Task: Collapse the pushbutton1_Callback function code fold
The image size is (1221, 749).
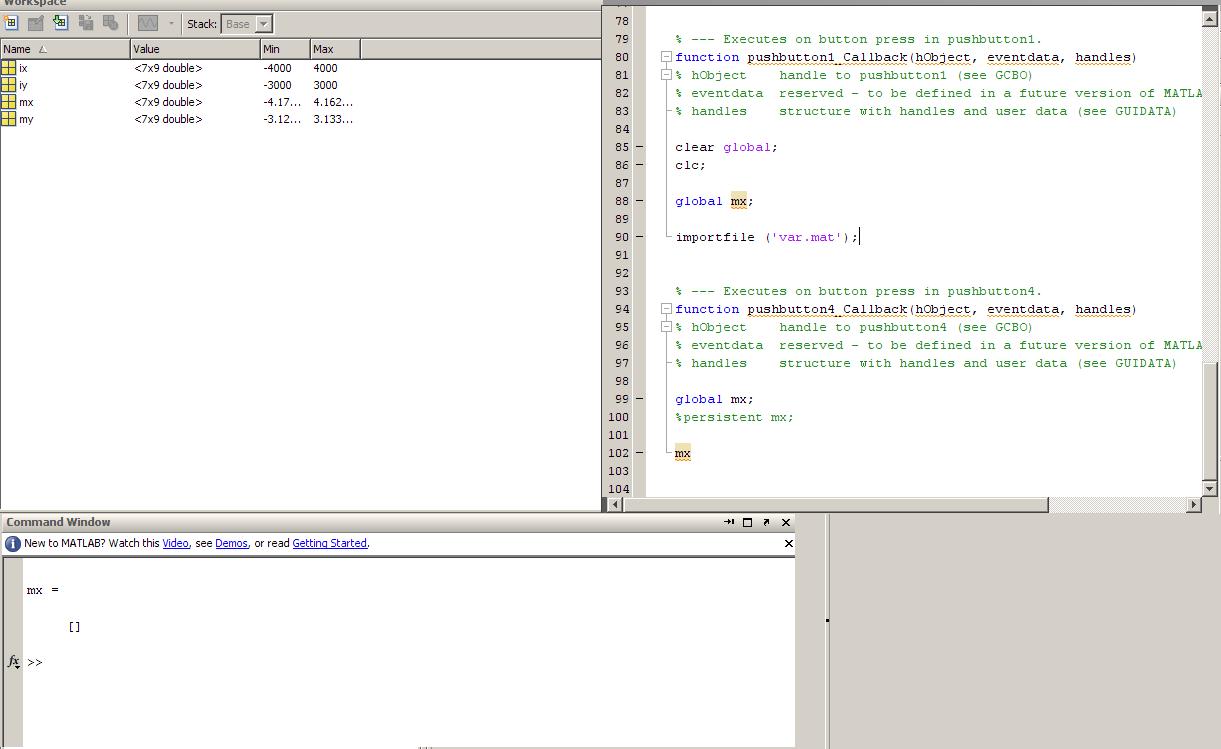Action: pos(666,57)
